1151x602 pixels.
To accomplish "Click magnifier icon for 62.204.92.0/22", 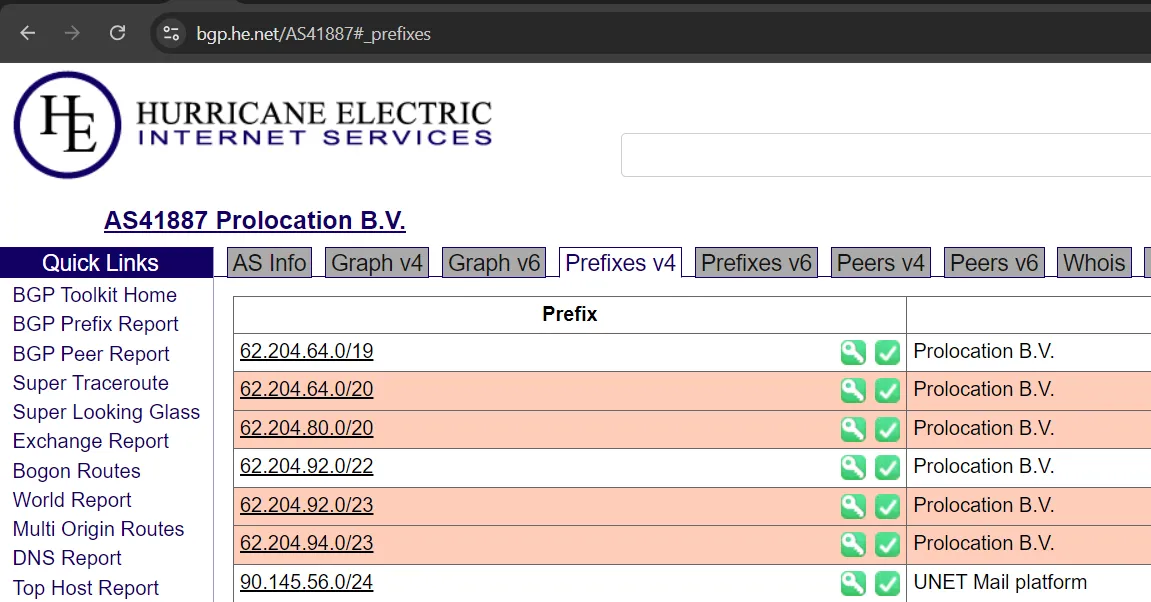I will (x=853, y=467).
